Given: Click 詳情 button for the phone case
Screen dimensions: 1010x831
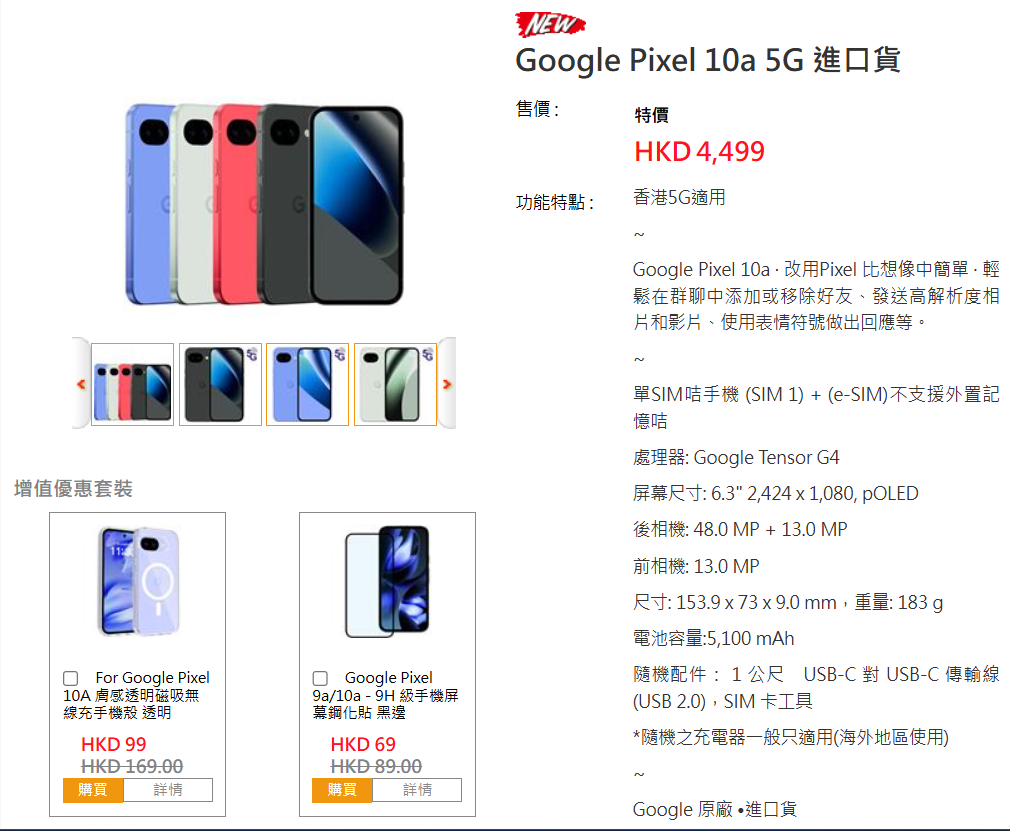Looking at the screenshot, I should tap(168, 790).
